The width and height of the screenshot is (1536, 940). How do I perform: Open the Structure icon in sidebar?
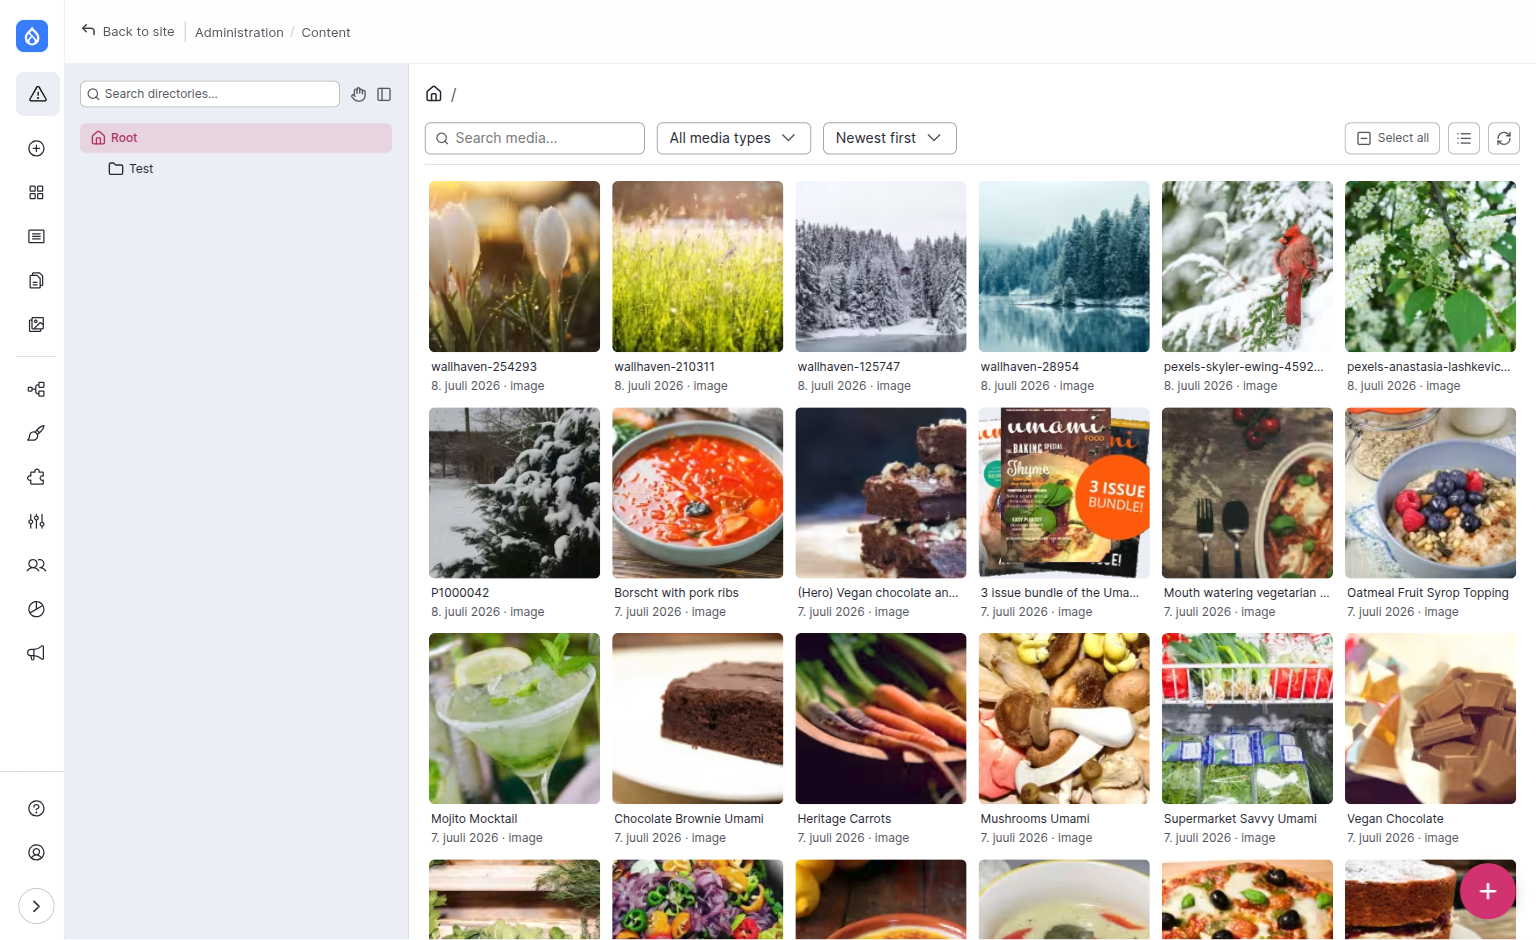pyautogui.click(x=37, y=389)
